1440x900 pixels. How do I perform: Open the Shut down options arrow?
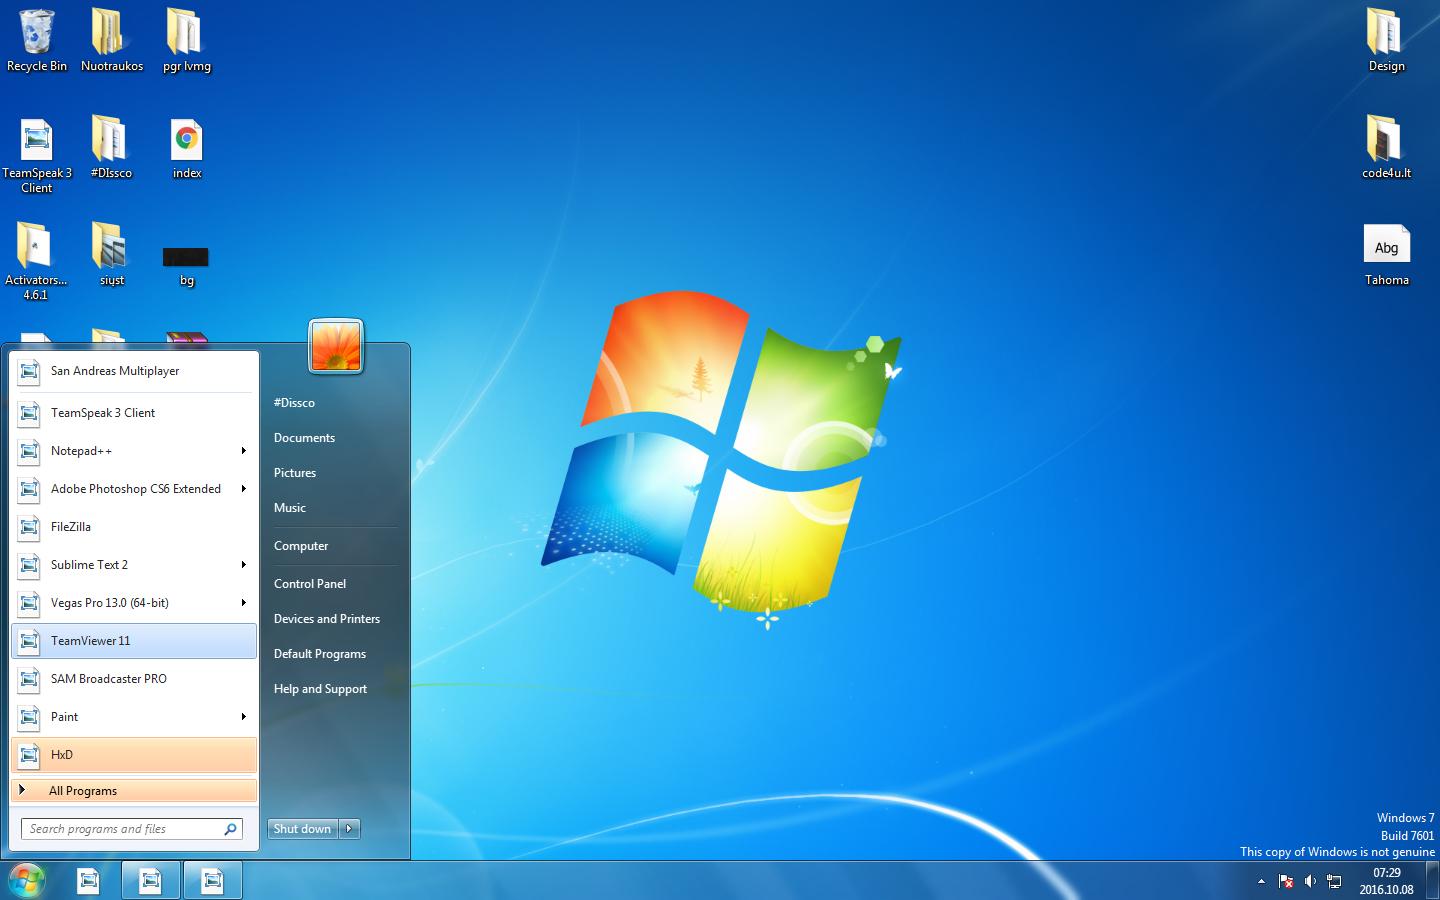[349, 829]
